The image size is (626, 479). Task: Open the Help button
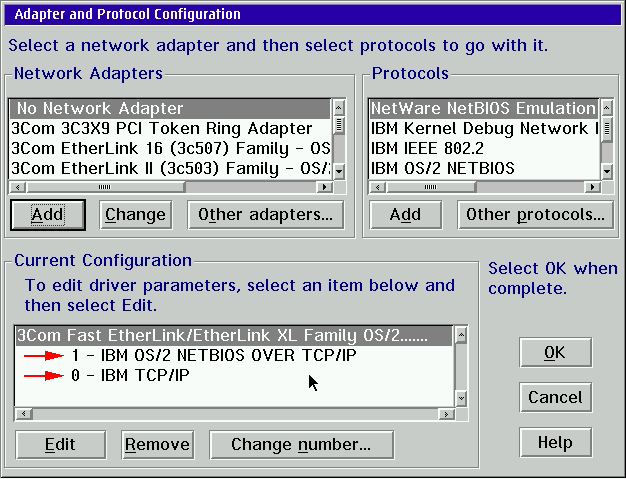(555, 442)
